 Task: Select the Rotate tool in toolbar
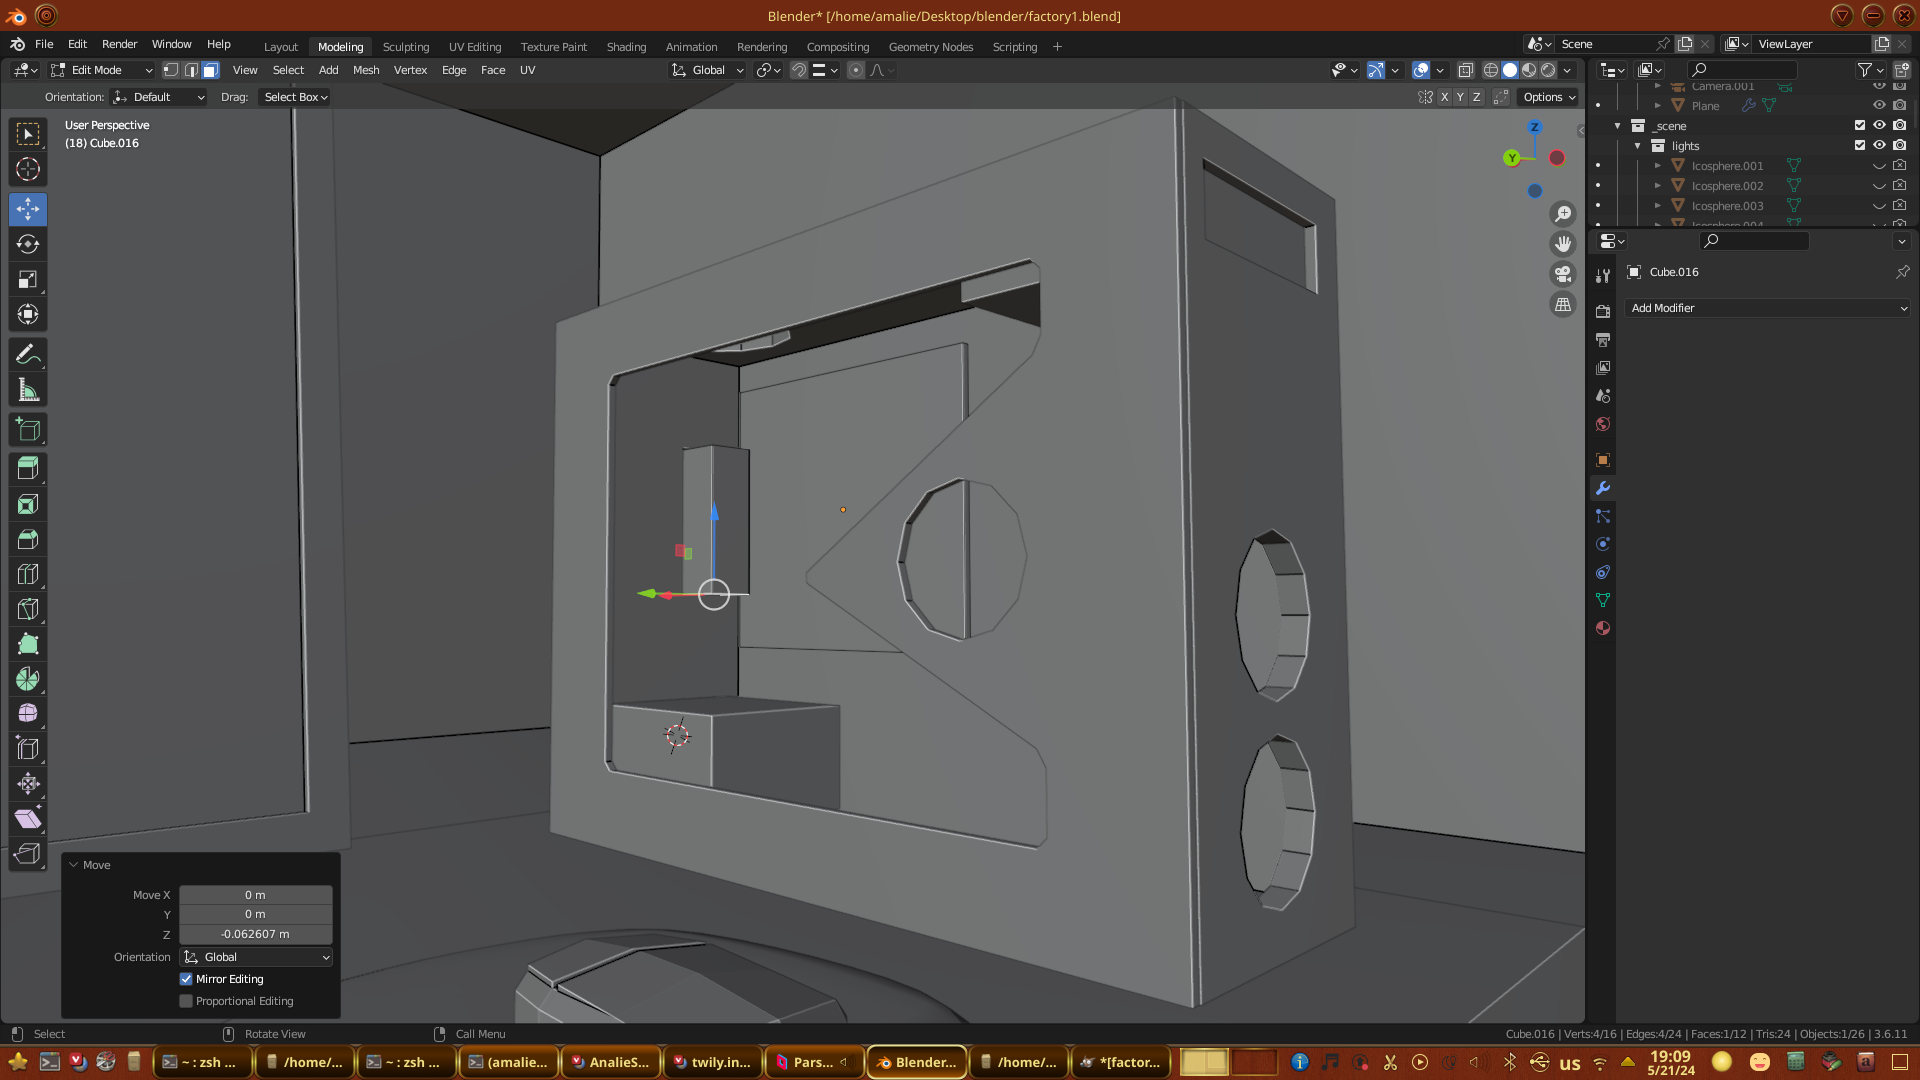click(x=28, y=245)
